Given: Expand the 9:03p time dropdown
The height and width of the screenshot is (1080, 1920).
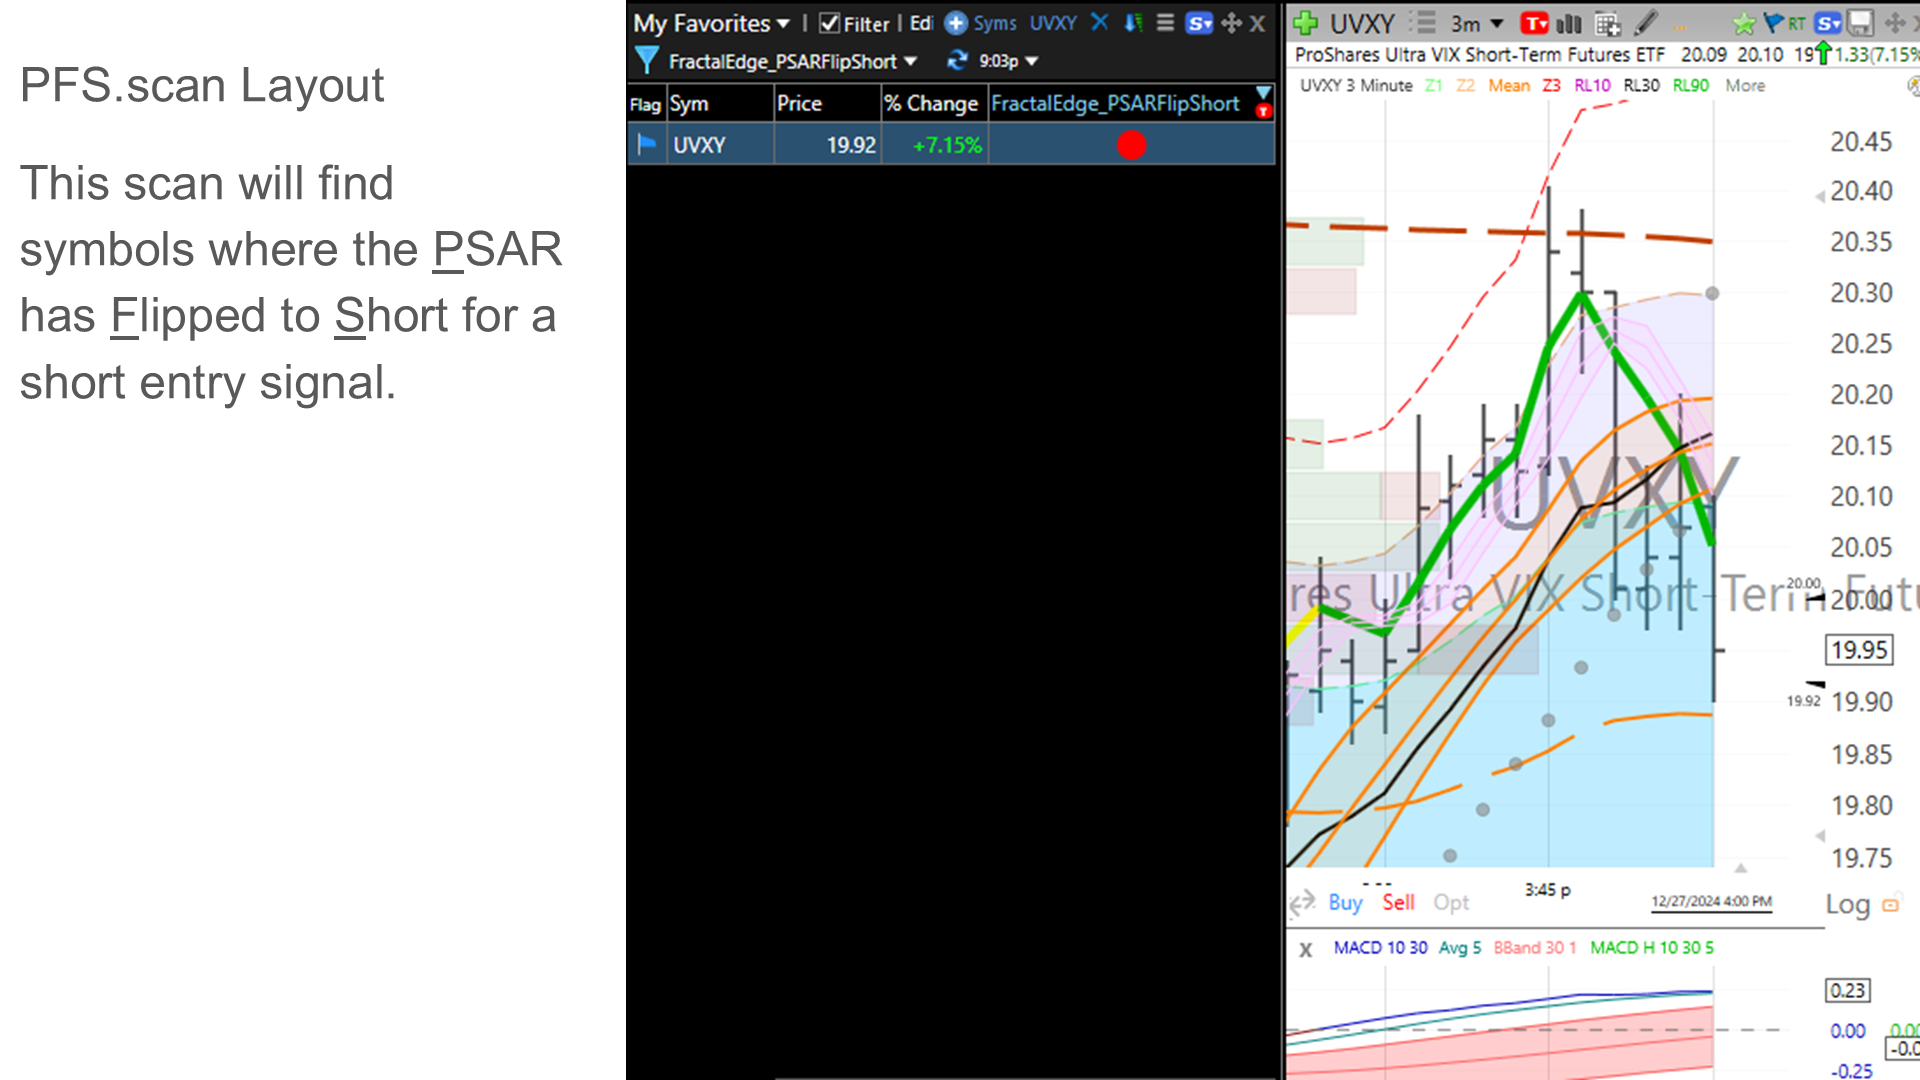Looking at the screenshot, I should click(1031, 61).
